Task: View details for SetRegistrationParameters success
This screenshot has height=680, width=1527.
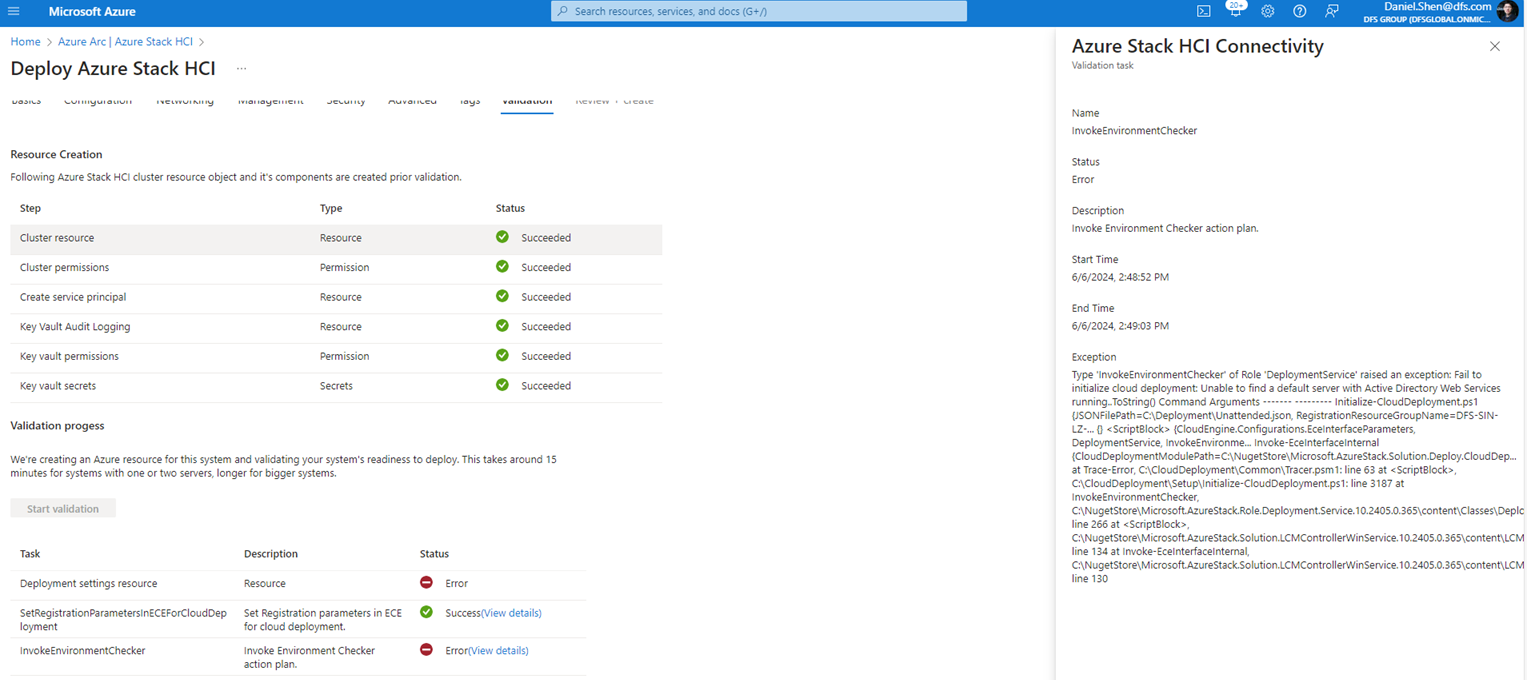Action: coord(511,613)
